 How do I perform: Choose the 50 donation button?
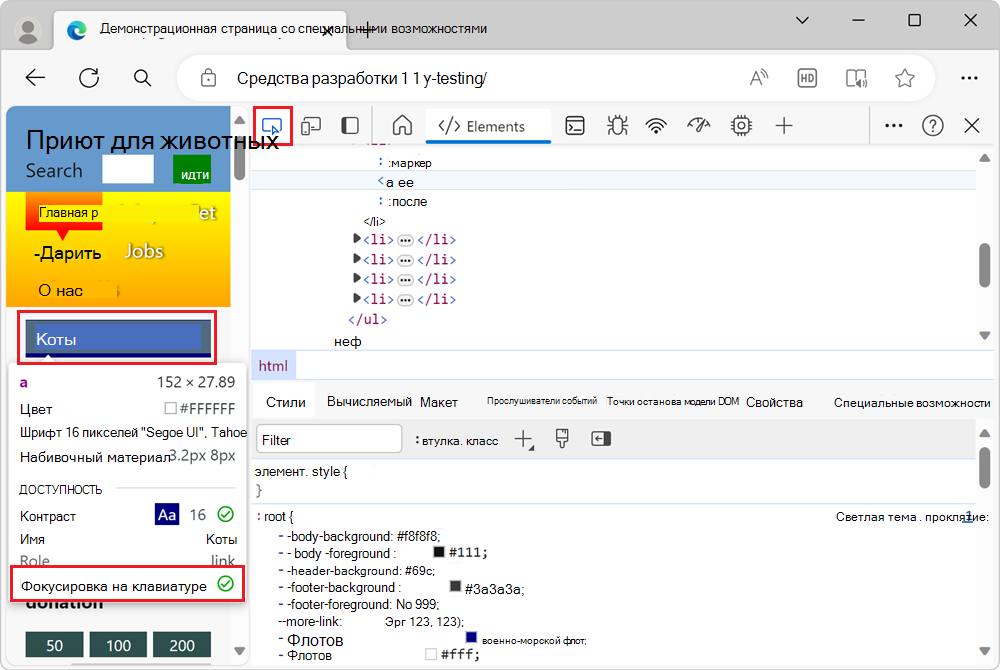click(54, 645)
